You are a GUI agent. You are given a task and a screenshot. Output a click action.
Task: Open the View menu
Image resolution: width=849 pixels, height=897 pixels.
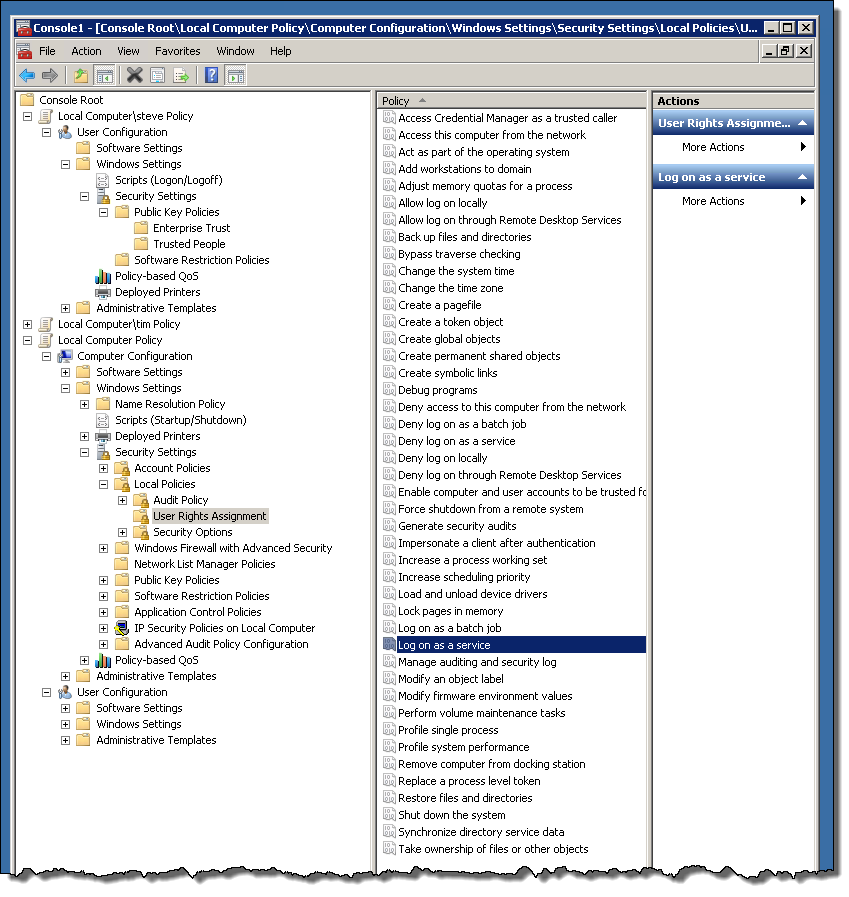pyautogui.click(x=128, y=51)
